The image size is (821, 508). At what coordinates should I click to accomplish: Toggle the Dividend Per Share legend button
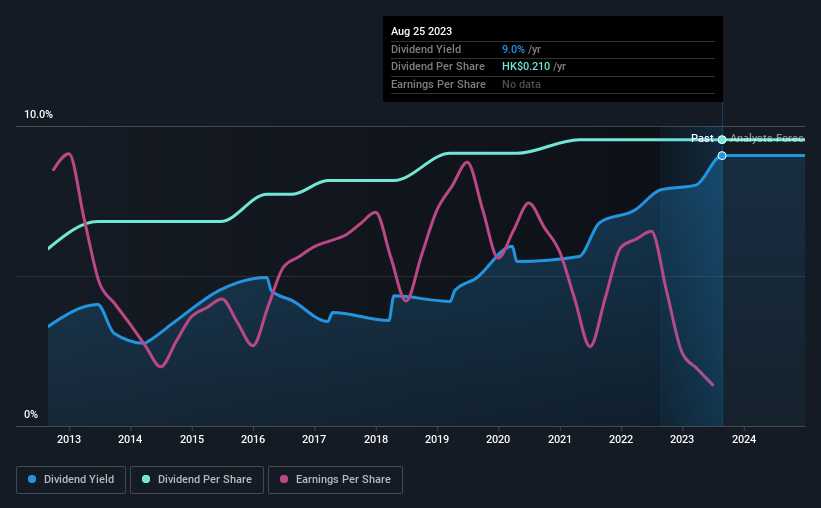(x=197, y=480)
